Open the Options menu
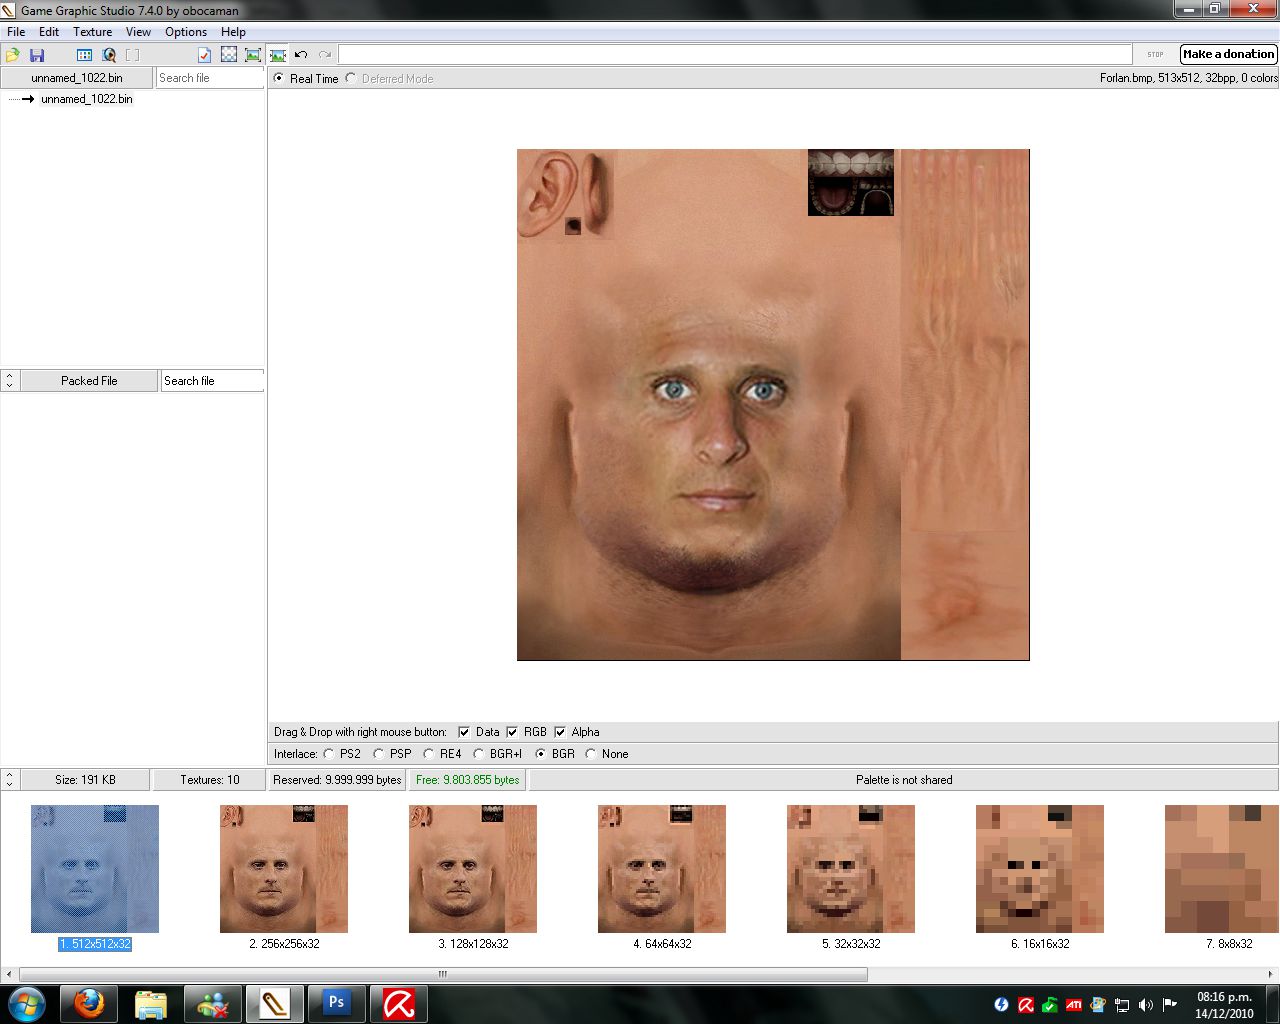This screenshot has height=1024, width=1280. point(186,32)
